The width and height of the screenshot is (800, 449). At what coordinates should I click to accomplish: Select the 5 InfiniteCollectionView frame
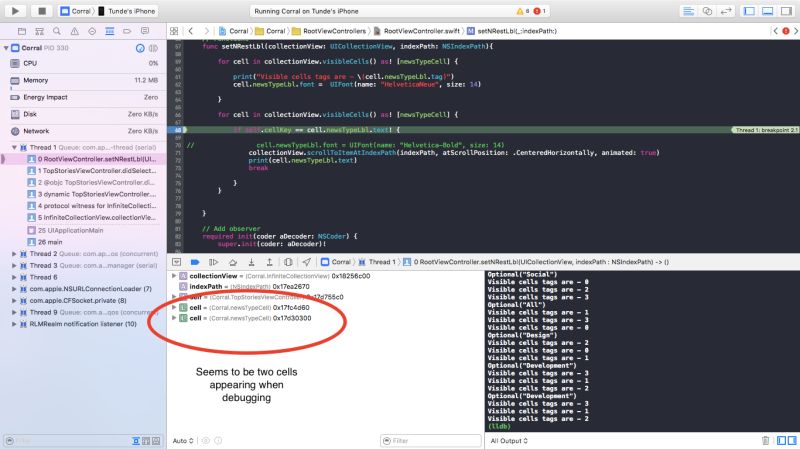point(91,217)
